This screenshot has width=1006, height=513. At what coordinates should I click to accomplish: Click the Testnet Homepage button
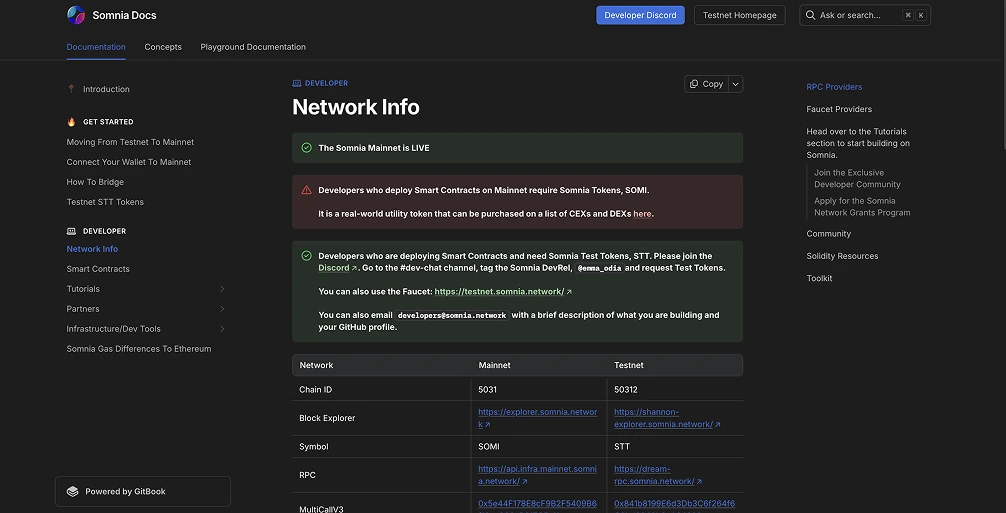coord(740,15)
